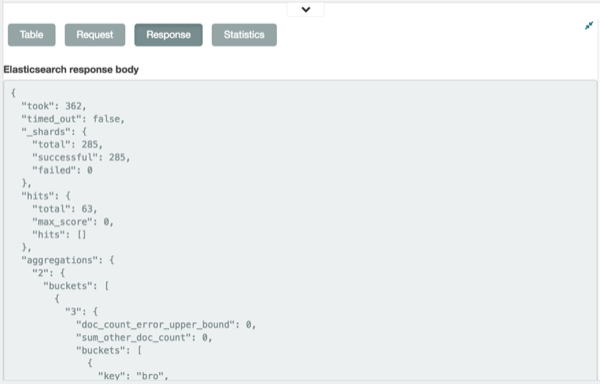Viewport: 600px width, 384px height.
Task: Open the Request tab
Action: (x=95, y=35)
